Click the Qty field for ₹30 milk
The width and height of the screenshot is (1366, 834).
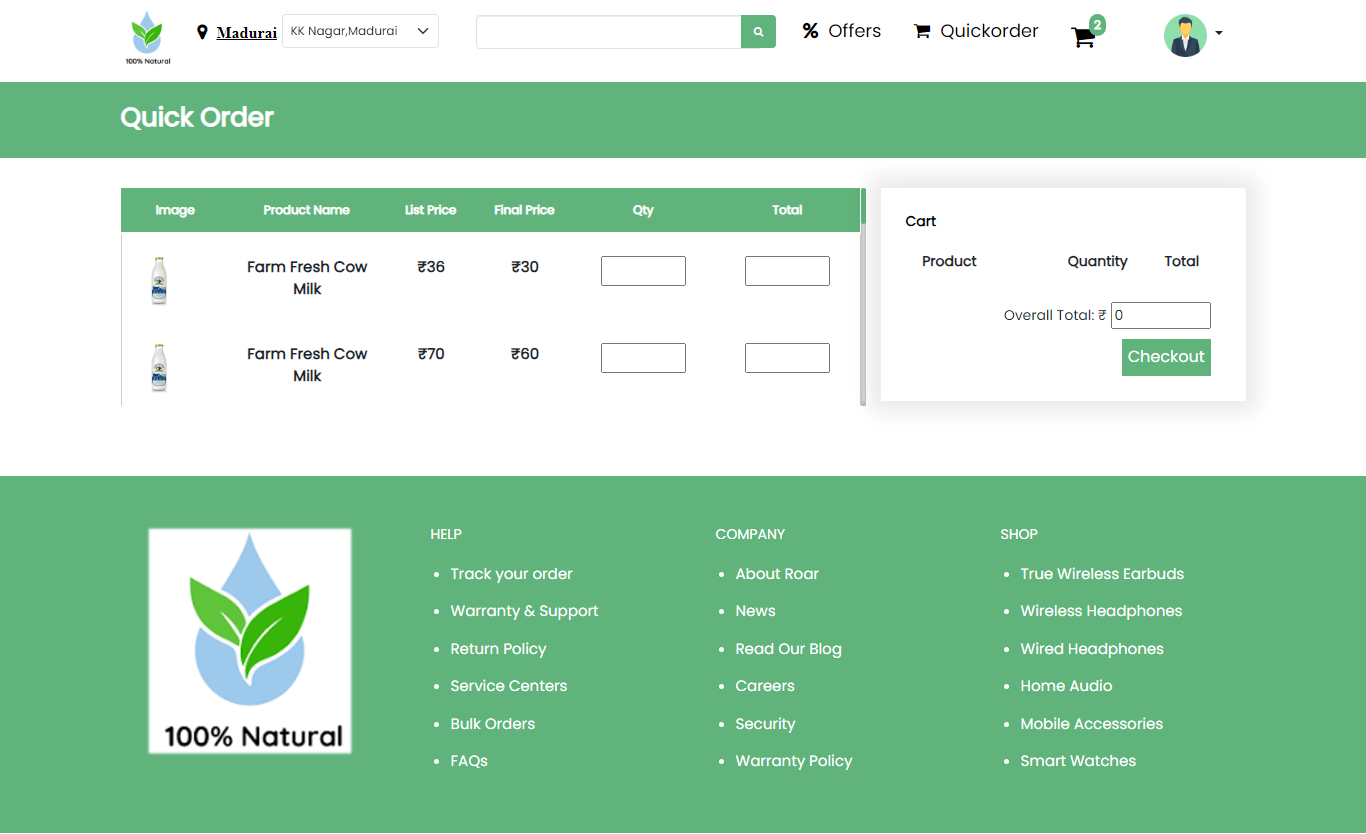(643, 271)
